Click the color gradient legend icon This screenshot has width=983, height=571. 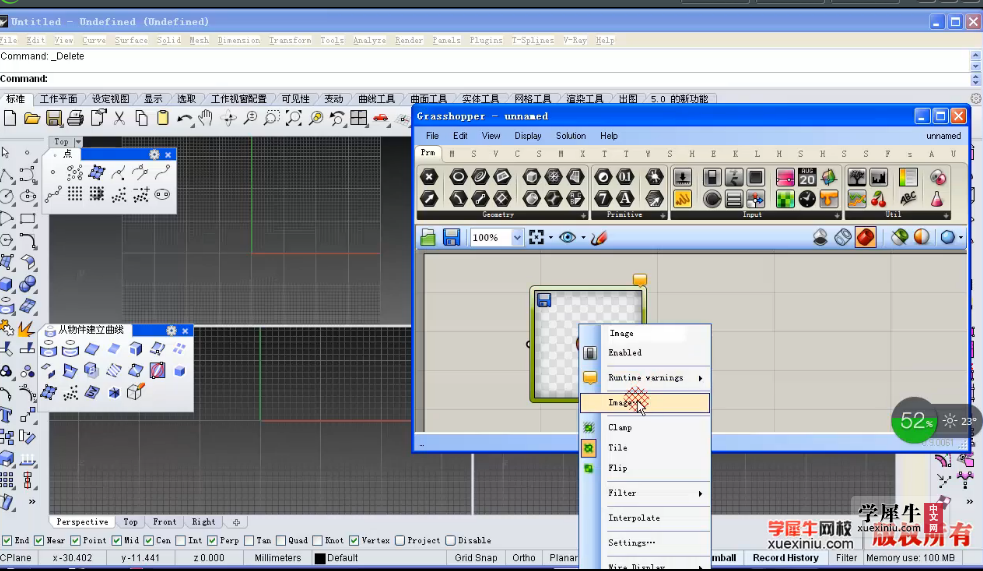908,177
